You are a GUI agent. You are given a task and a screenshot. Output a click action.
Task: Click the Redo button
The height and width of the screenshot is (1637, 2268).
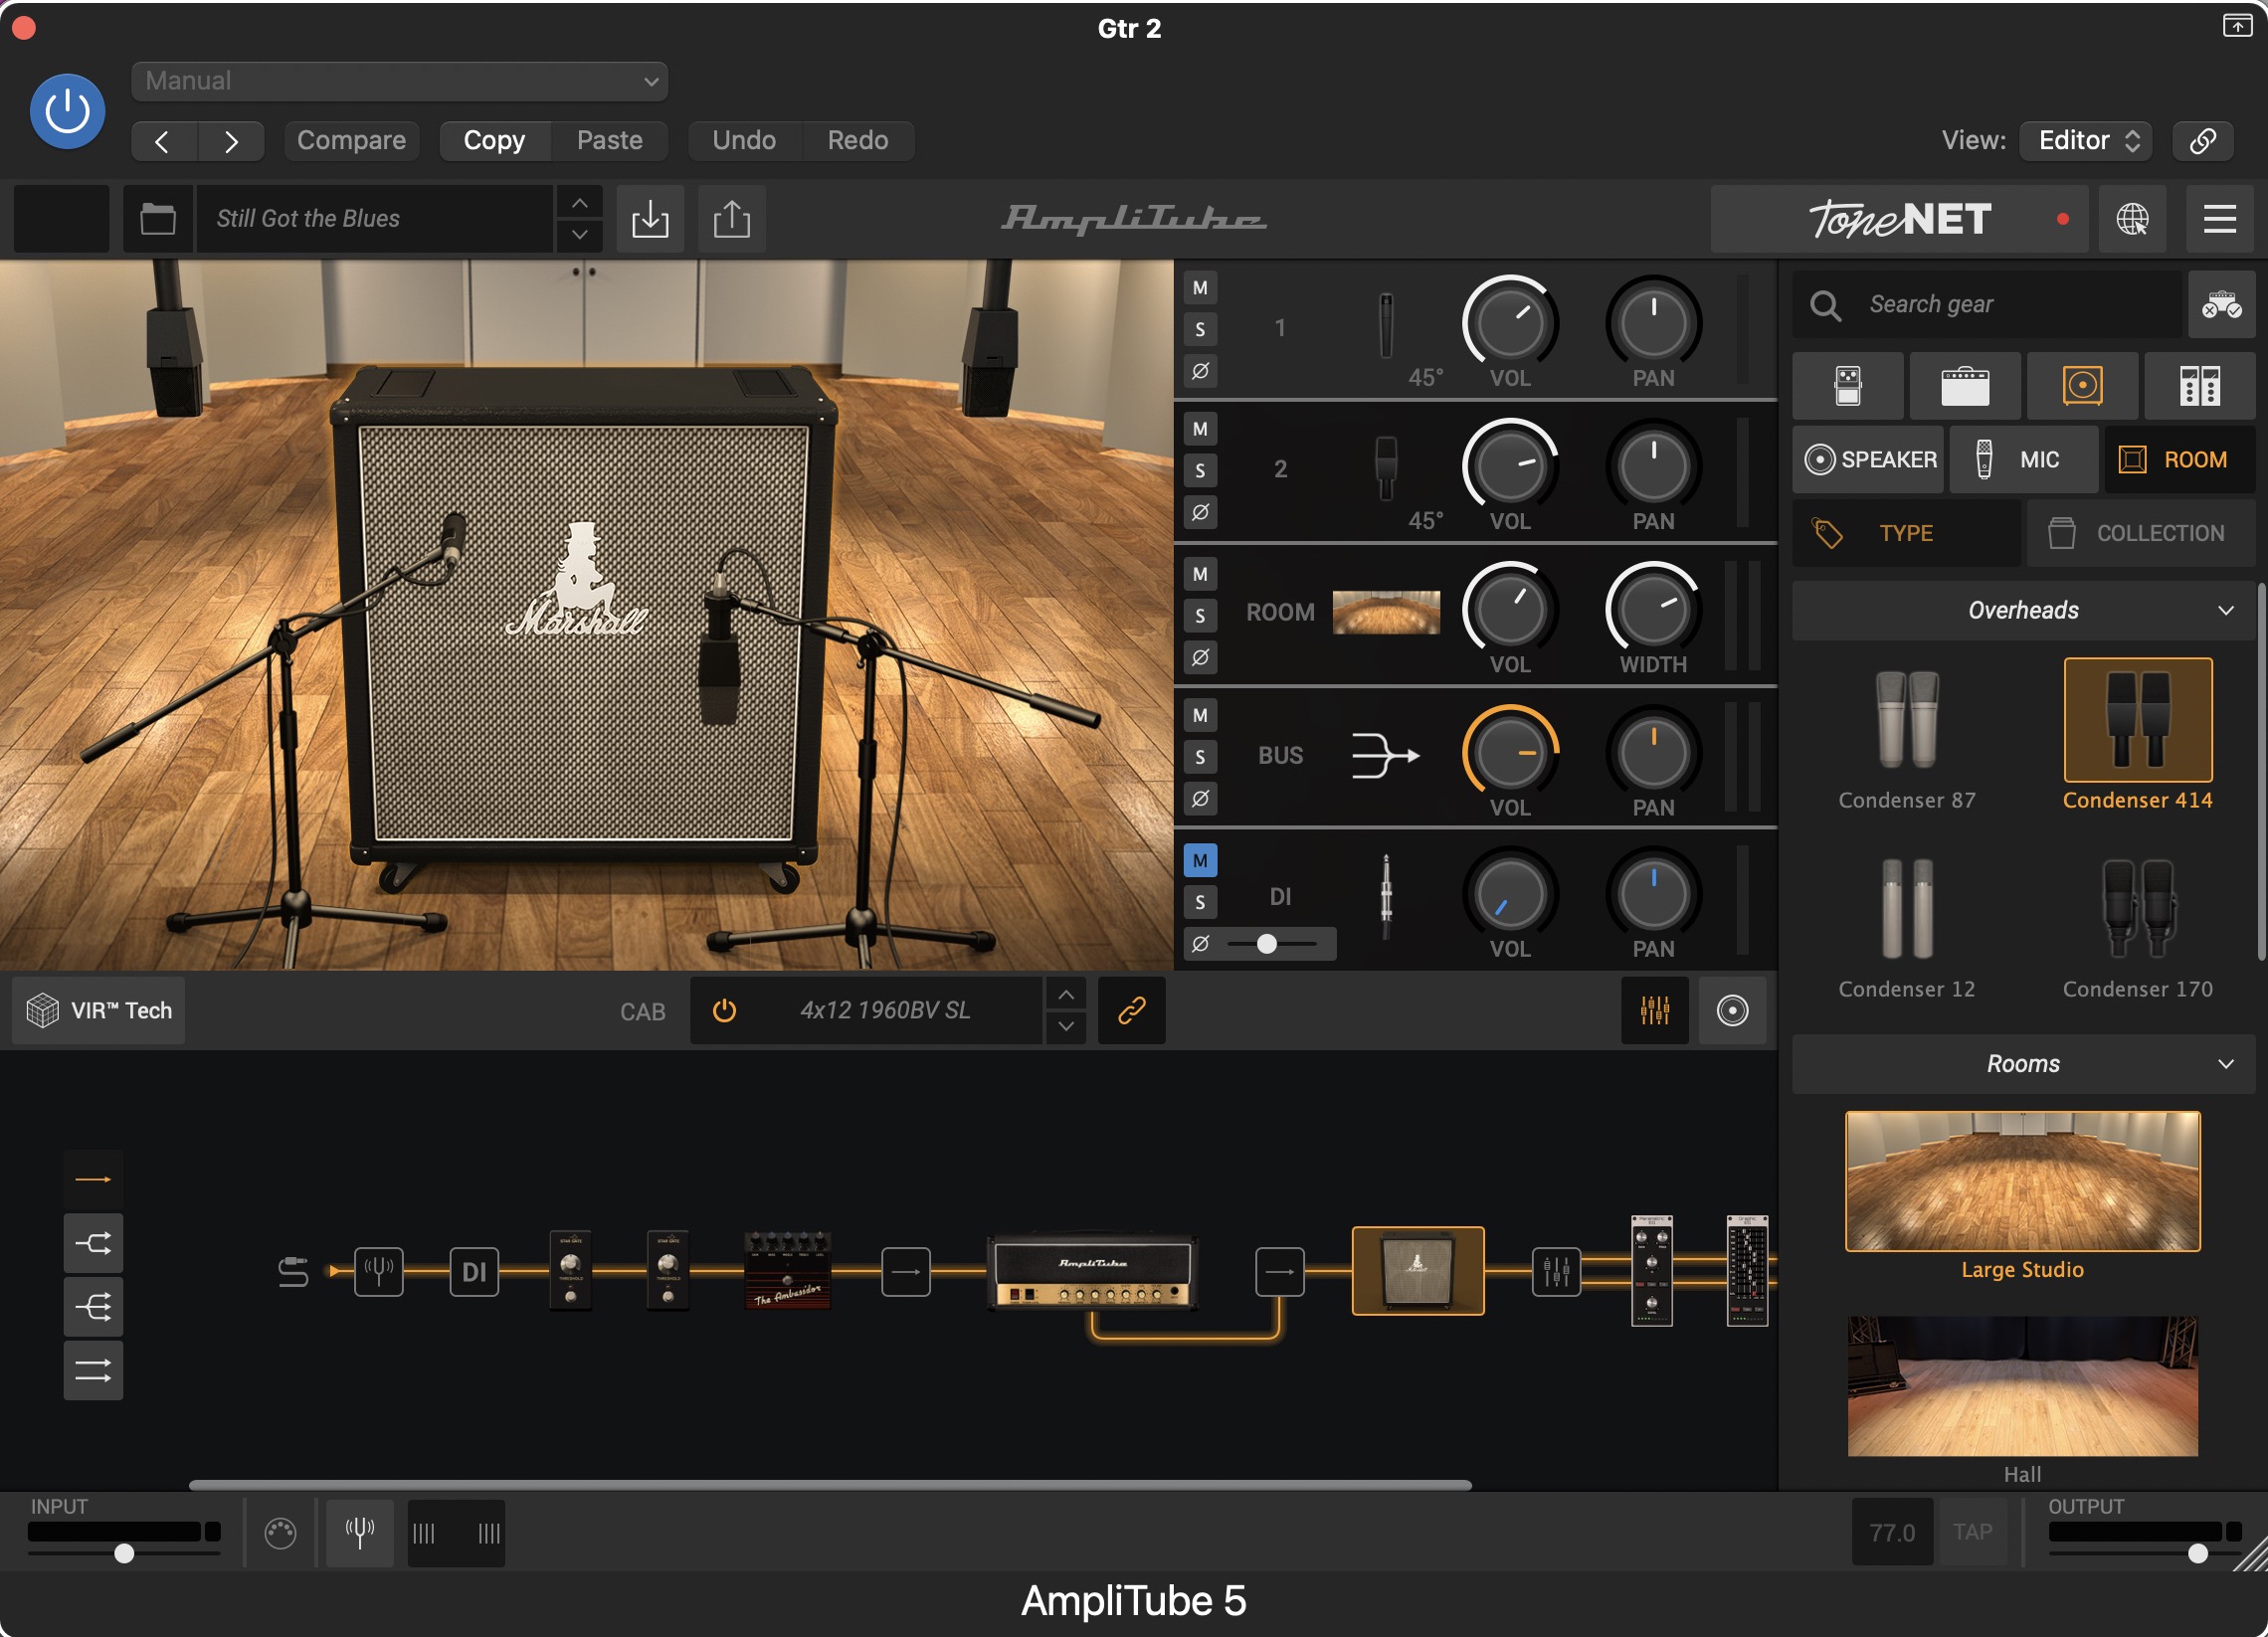pyautogui.click(x=857, y=141)
